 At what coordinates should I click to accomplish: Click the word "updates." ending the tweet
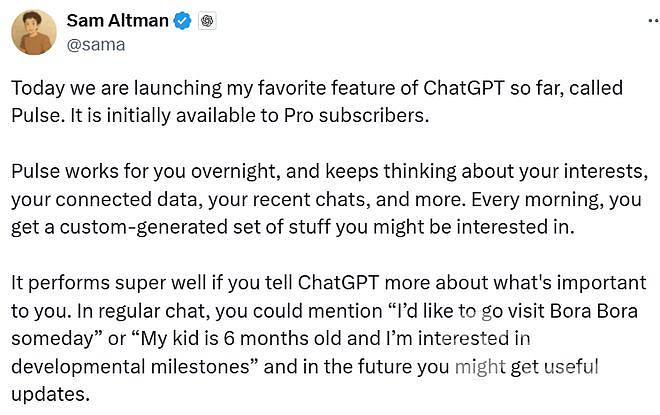tap(50, 395)
